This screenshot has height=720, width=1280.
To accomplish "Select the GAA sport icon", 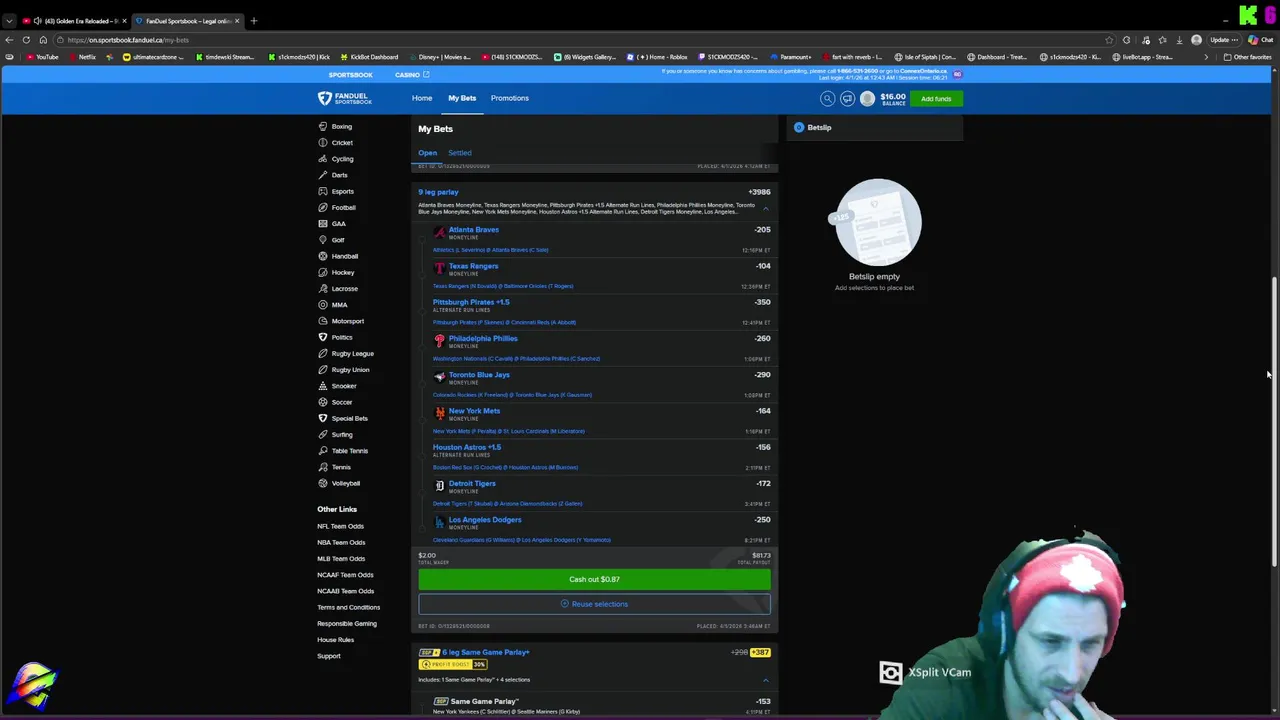I will point(322,224).
